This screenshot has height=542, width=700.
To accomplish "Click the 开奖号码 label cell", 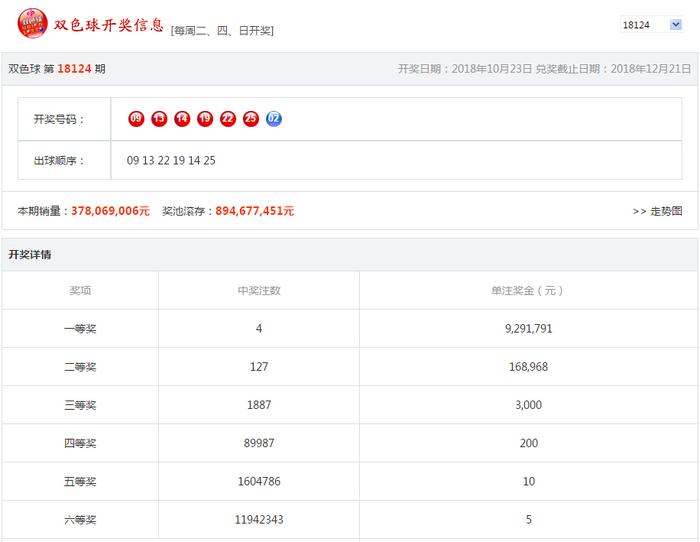I will point(64,119).
